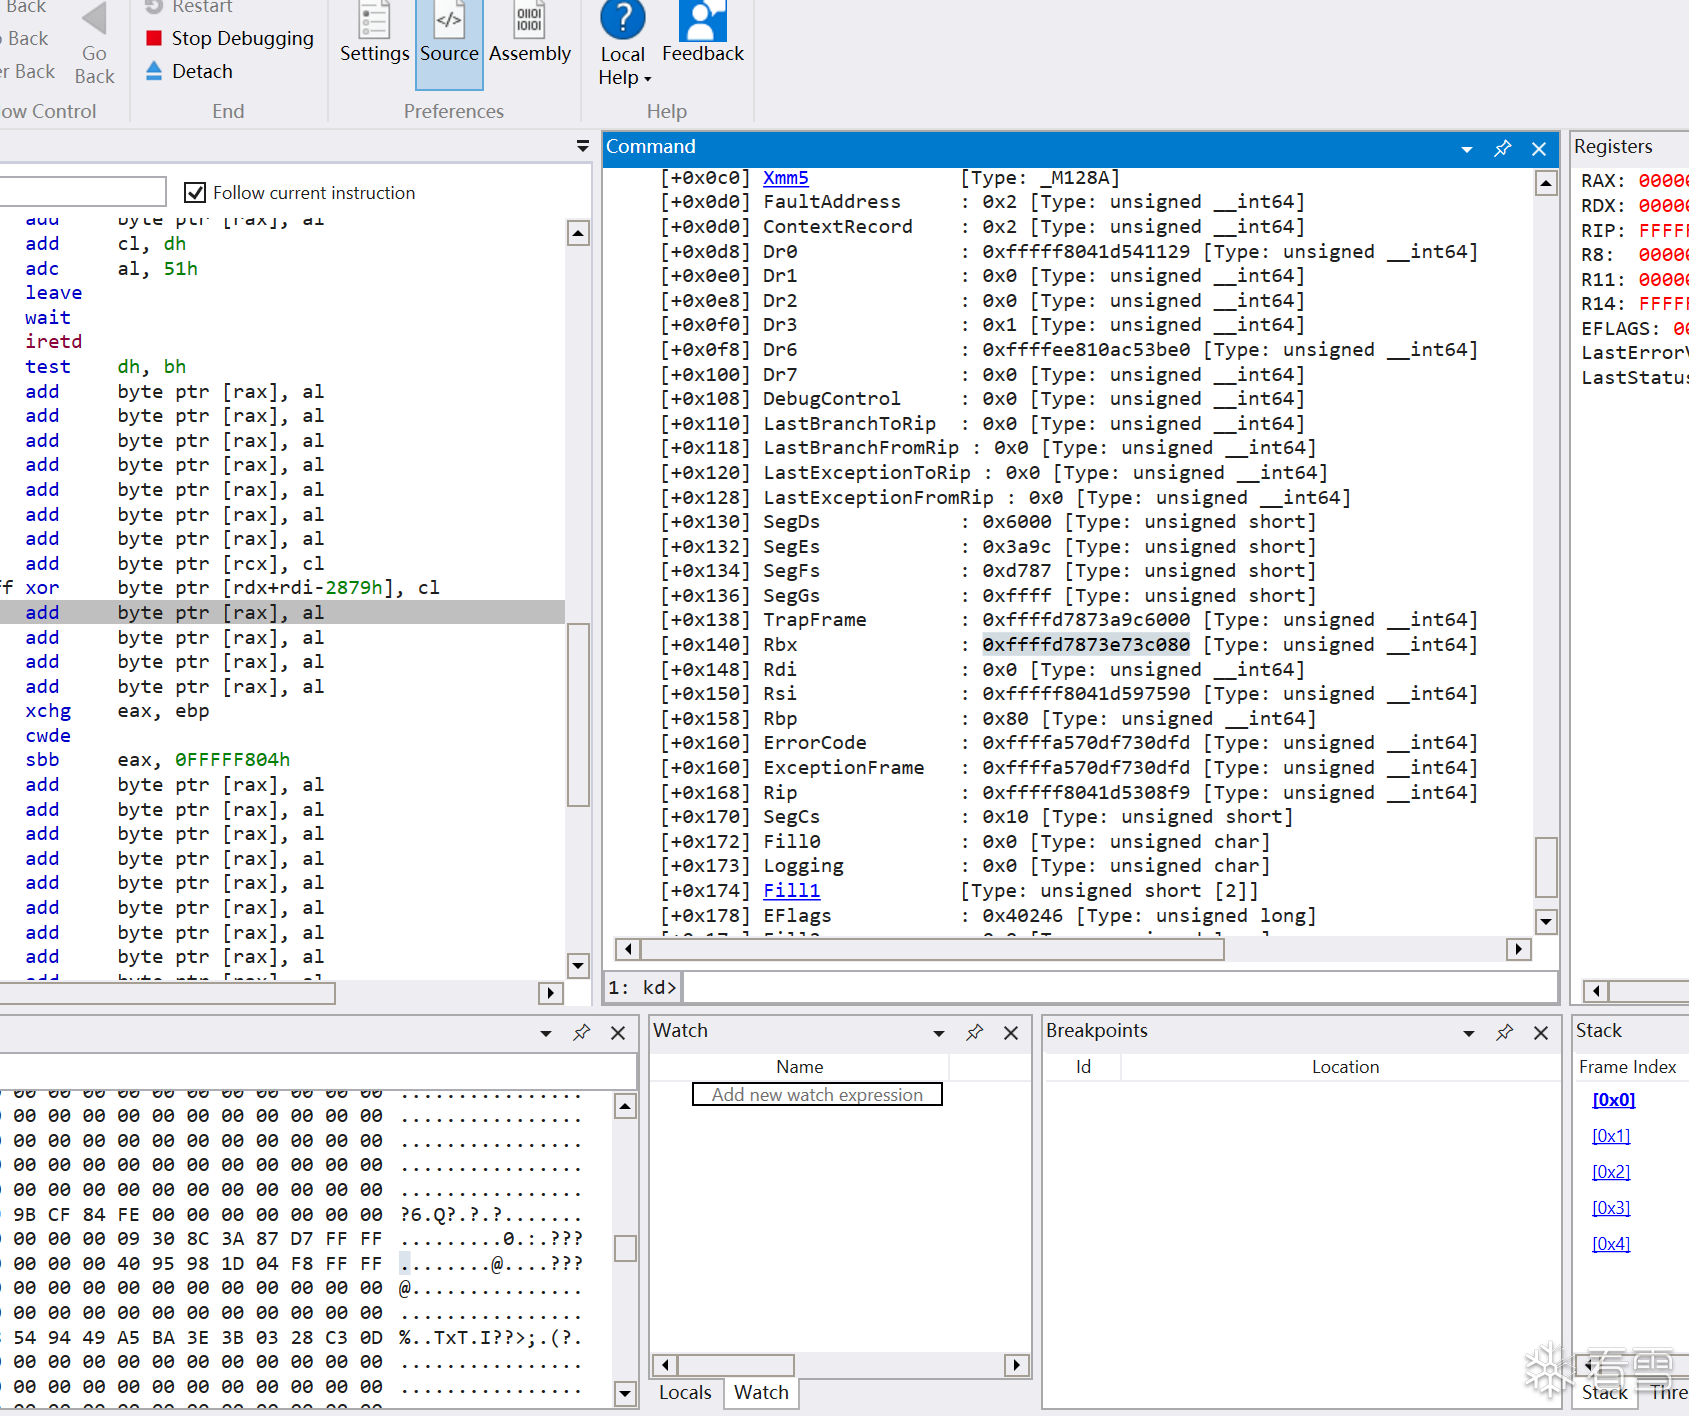Switch to the Locals tab
The height and width of the screenshot is (1416, 1689).
coord(685,1392)
